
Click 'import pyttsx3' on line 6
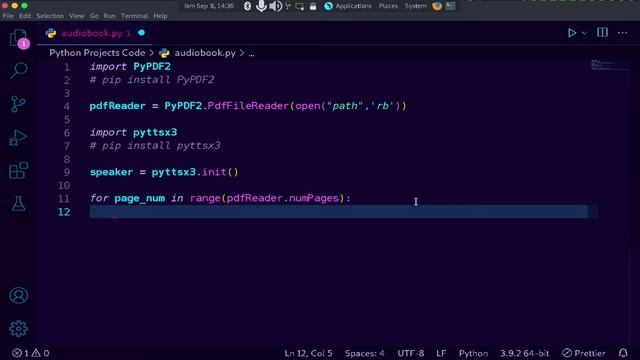pyautogui.click(x=133, y=132)
